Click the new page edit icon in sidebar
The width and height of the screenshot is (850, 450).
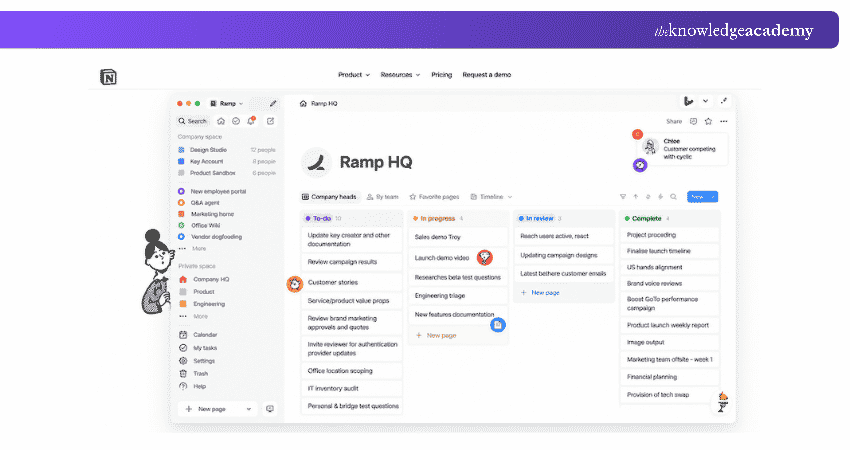(x=271, y=121)
